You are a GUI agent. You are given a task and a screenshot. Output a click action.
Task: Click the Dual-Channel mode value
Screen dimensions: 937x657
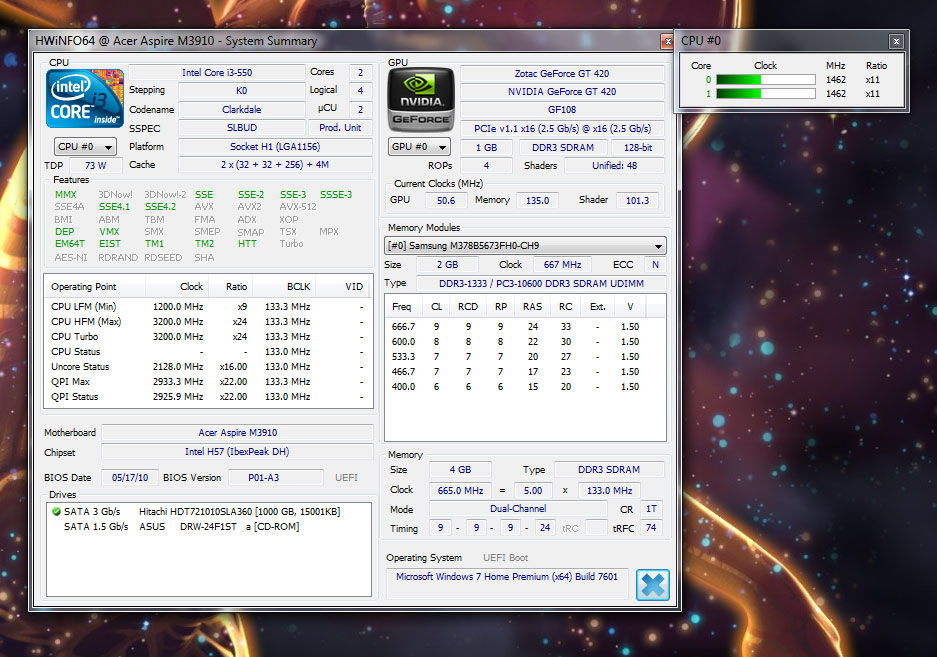(x=518, y=509)
